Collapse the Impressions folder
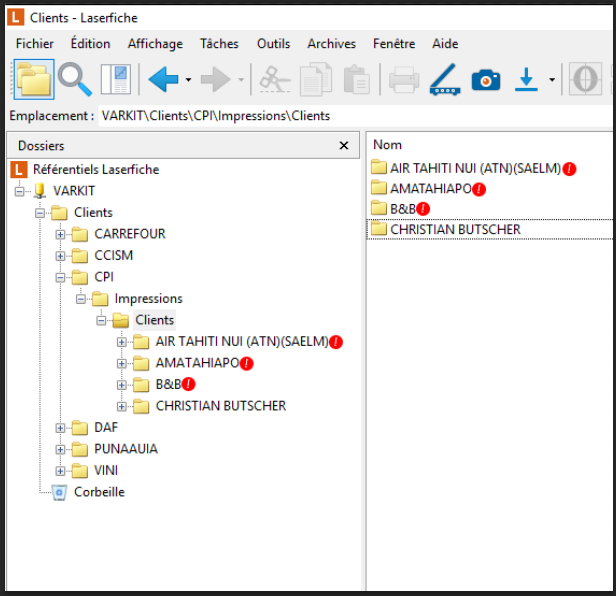Image resolution: width=616 pixels, height=596 pixels. (81, 299)
